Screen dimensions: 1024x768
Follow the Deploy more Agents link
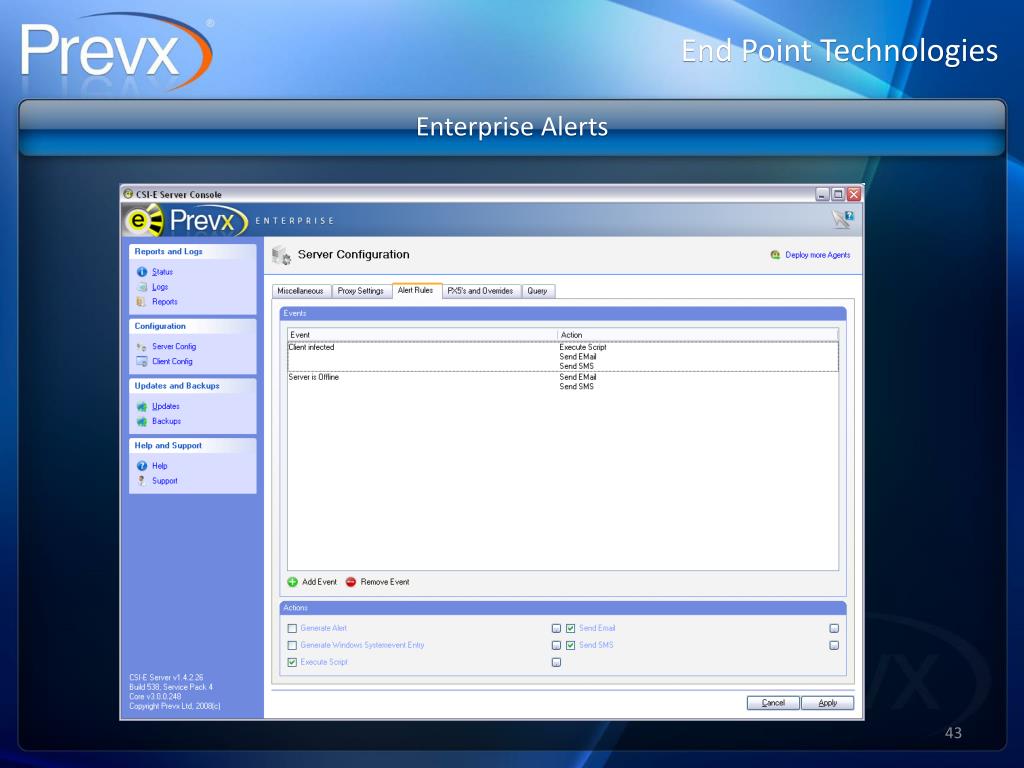point(818,255)
